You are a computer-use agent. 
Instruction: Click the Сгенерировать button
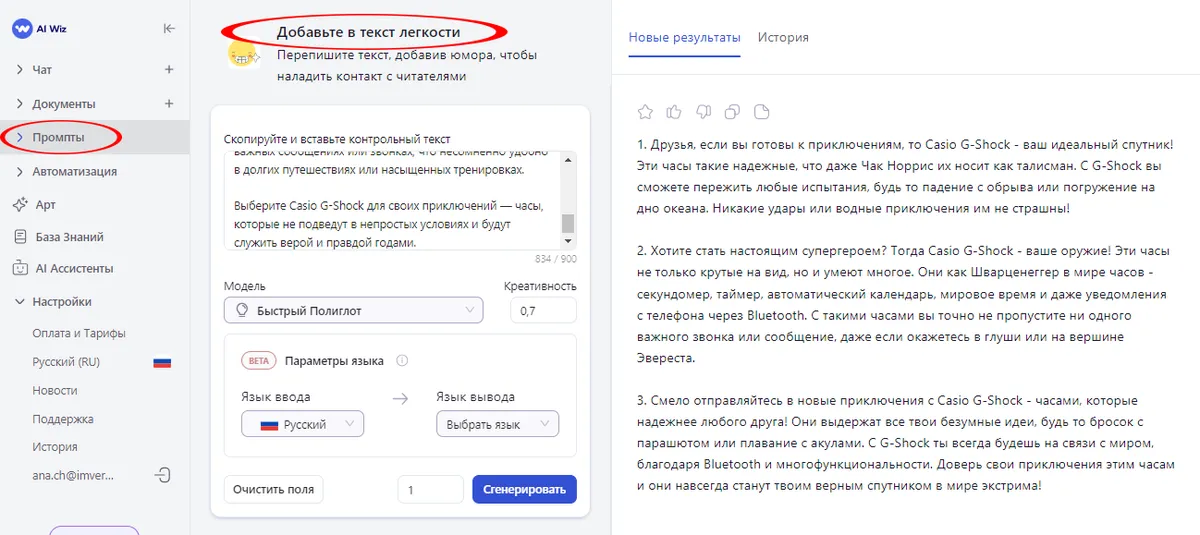tap(524, 489)
